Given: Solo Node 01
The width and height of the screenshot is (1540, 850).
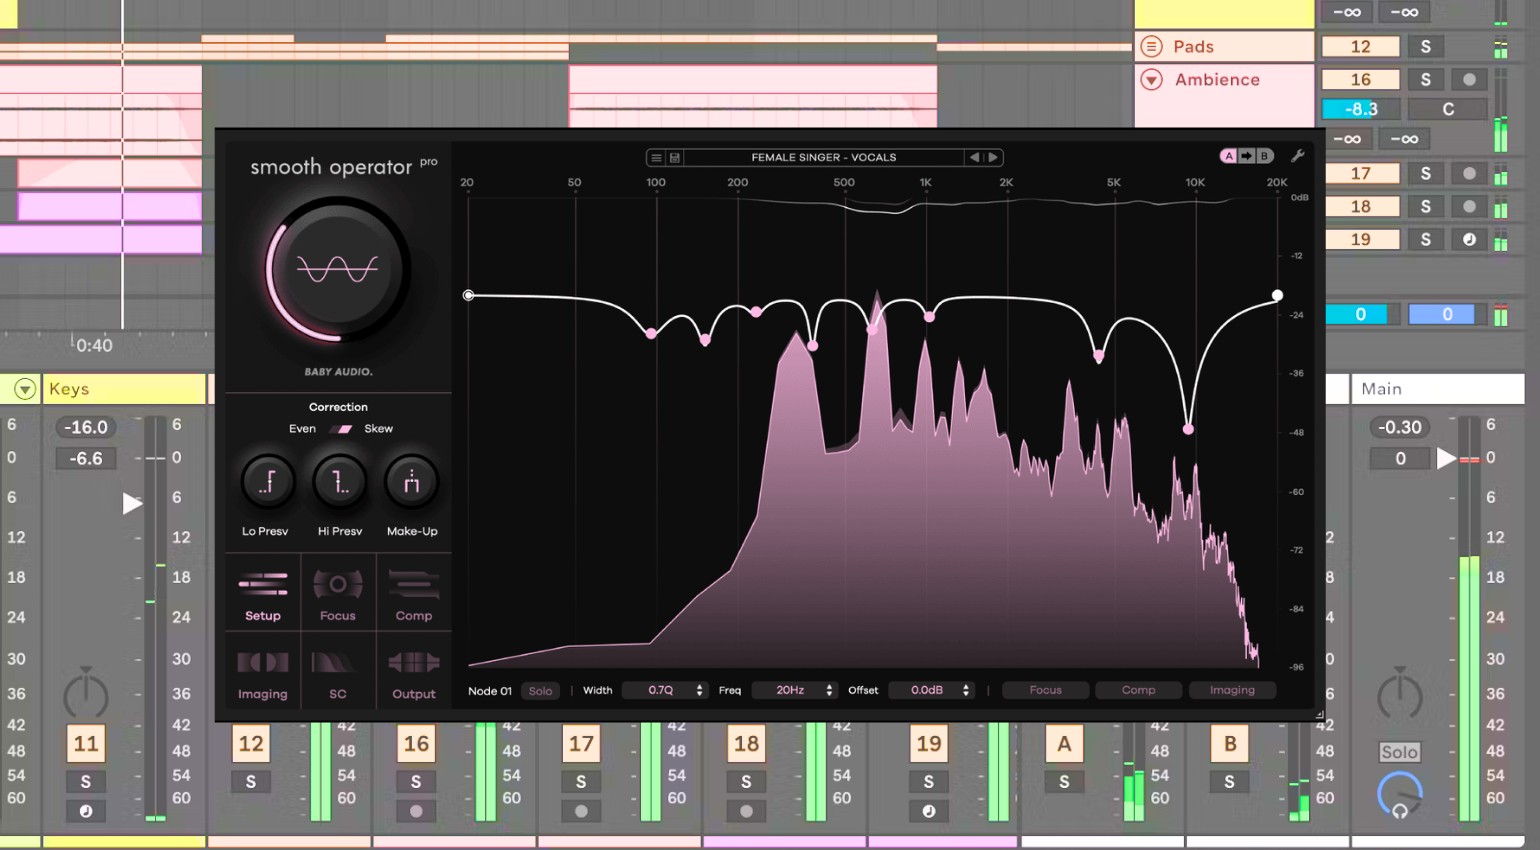Looking at the screenshot, I should tap(540, 690).
